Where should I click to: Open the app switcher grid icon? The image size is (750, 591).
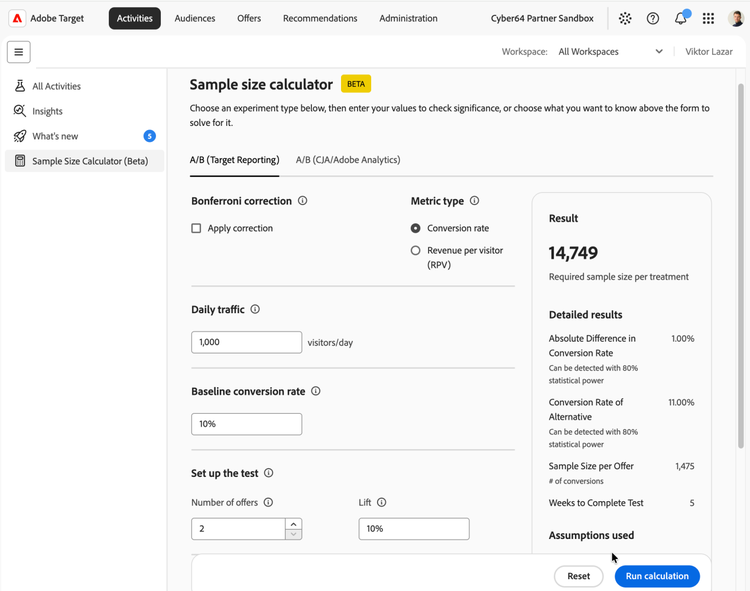[x=708, y=18]
